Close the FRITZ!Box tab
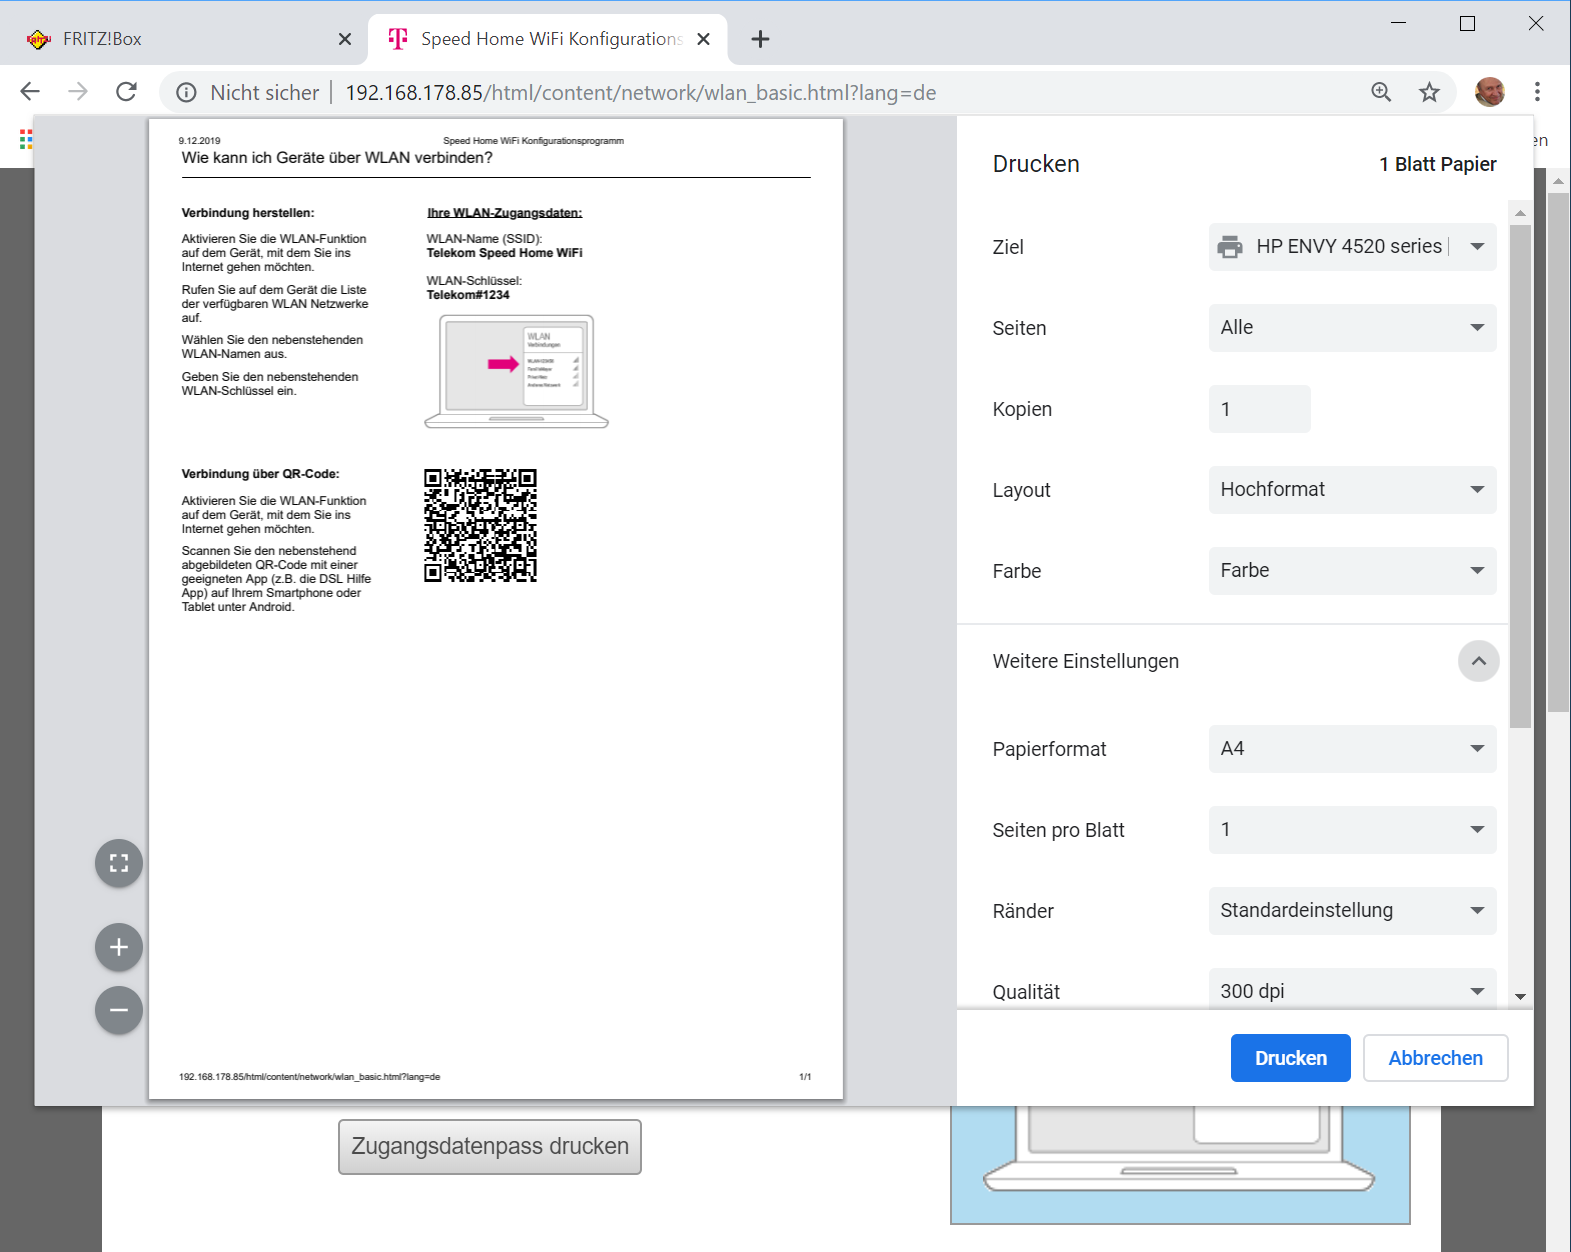This screenshot has height=1252, width=1571. pos(345,39)
